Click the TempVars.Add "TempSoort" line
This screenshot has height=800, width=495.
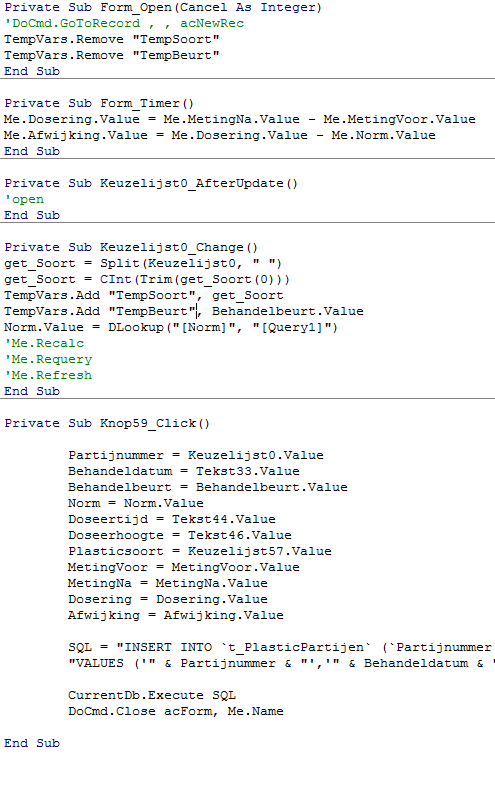[143, 295]
